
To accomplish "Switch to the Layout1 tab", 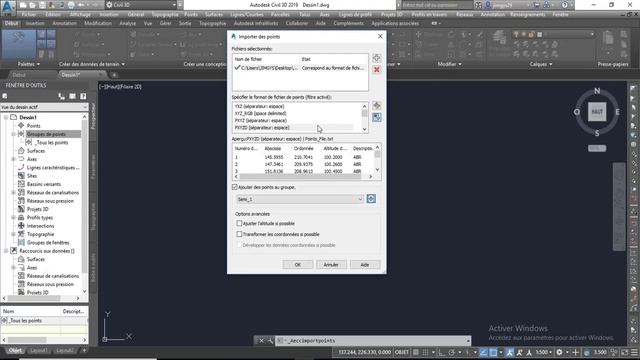I will [39, 351].
